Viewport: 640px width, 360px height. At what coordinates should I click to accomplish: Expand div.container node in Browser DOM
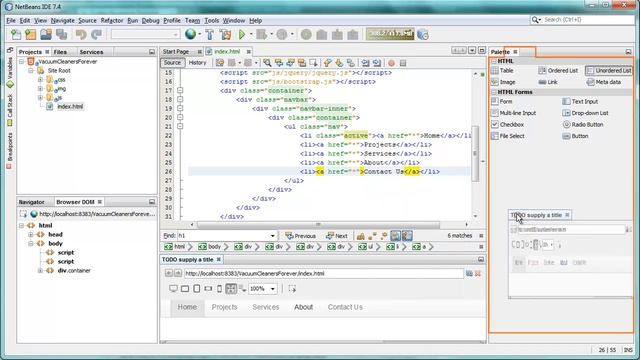tap(40, 271)
